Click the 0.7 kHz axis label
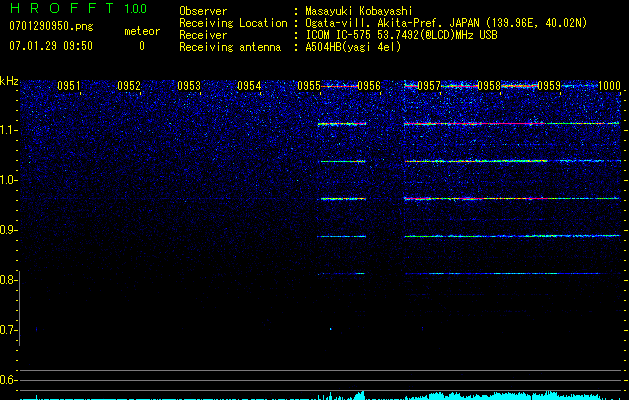 click(x=6, y=330)
